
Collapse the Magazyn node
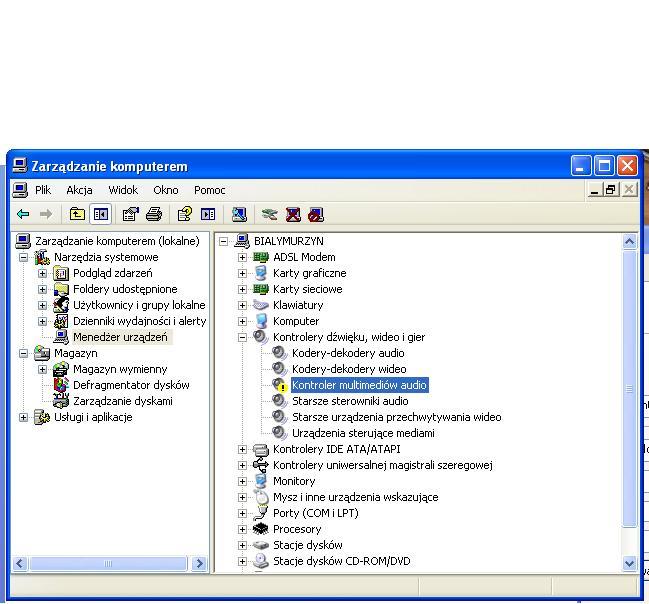[x=24, y=353]
